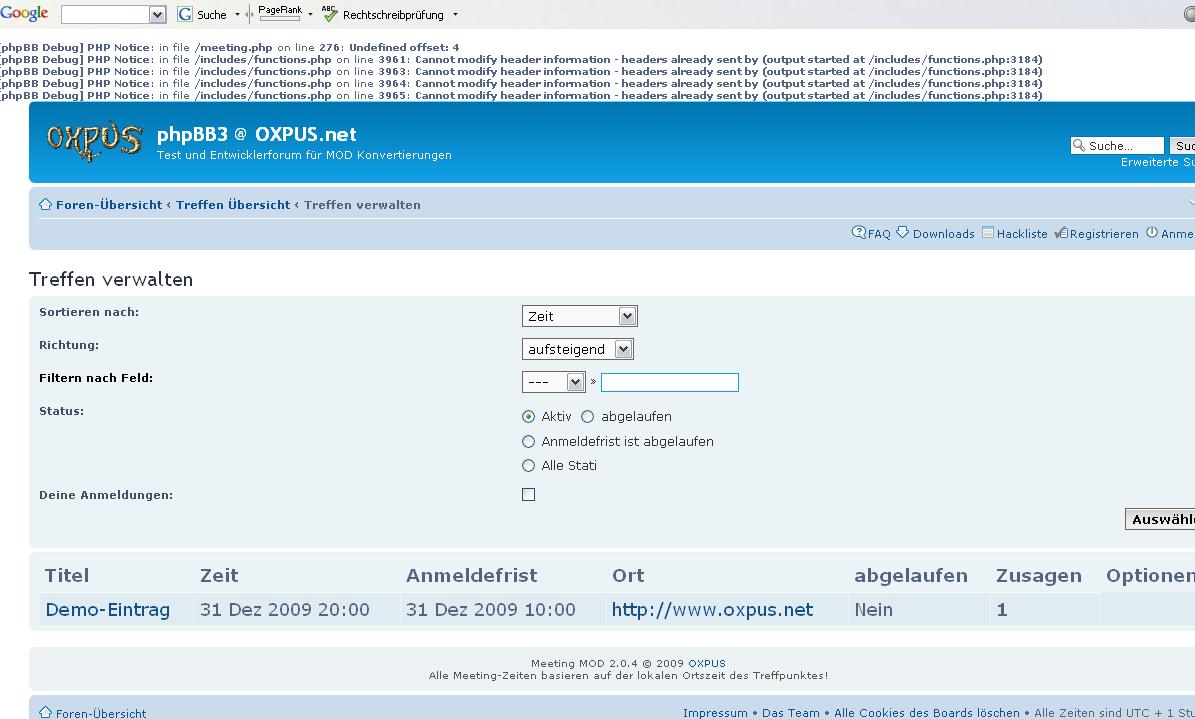Click the PageRank toolbar indicator

click(280, 13)
